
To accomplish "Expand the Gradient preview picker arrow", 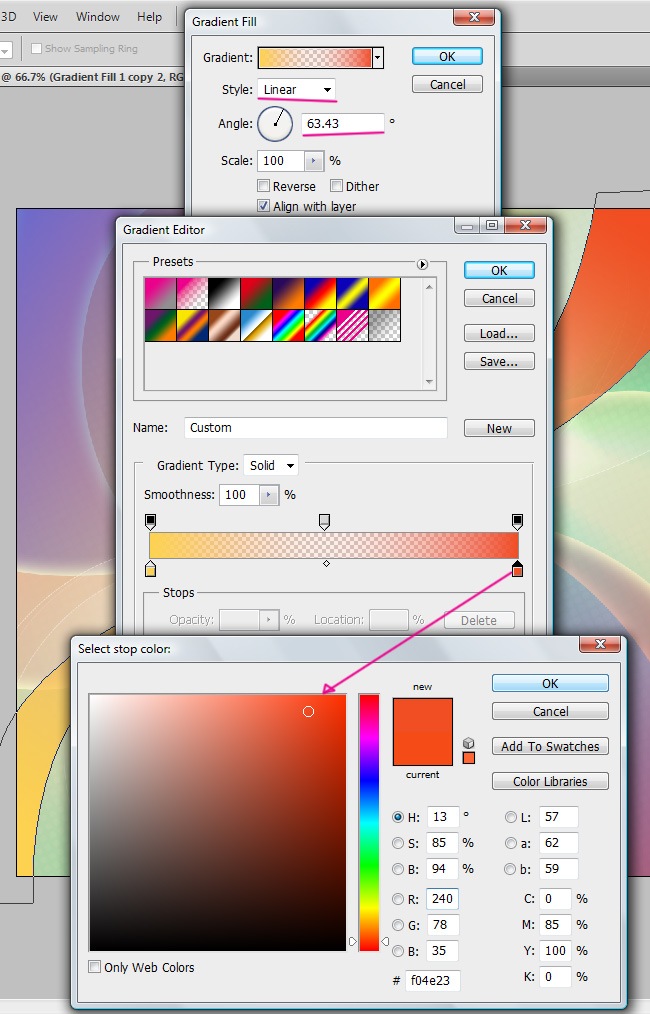I will click(x=378, y=58).
